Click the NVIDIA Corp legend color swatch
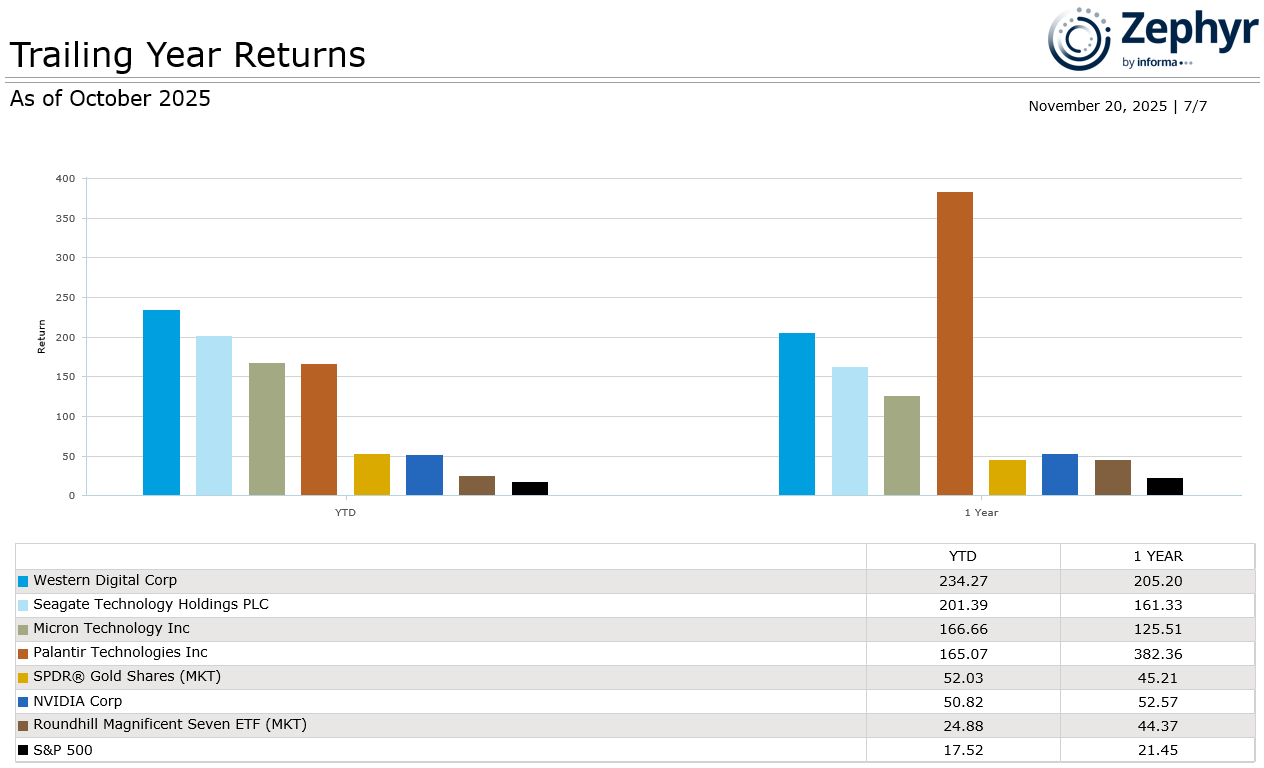The image size is (1264, 768). (23, 701)
